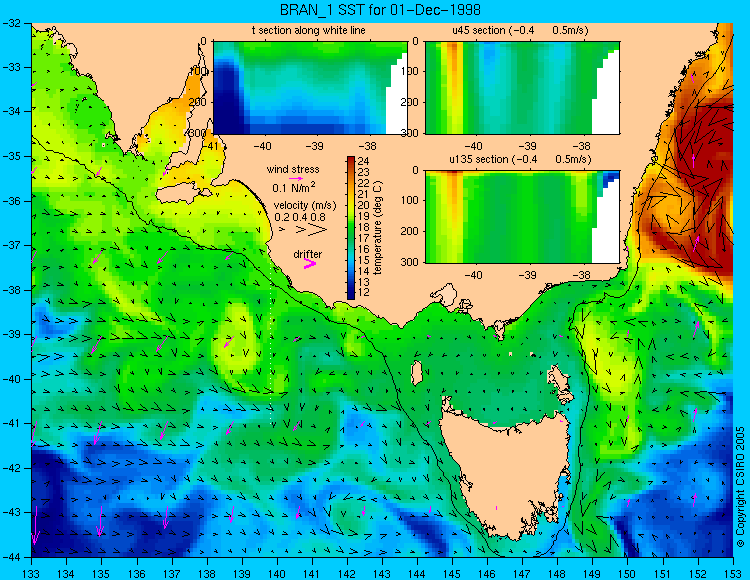Click the 'temperature (deg C)' colorbar label

(378, 228)
